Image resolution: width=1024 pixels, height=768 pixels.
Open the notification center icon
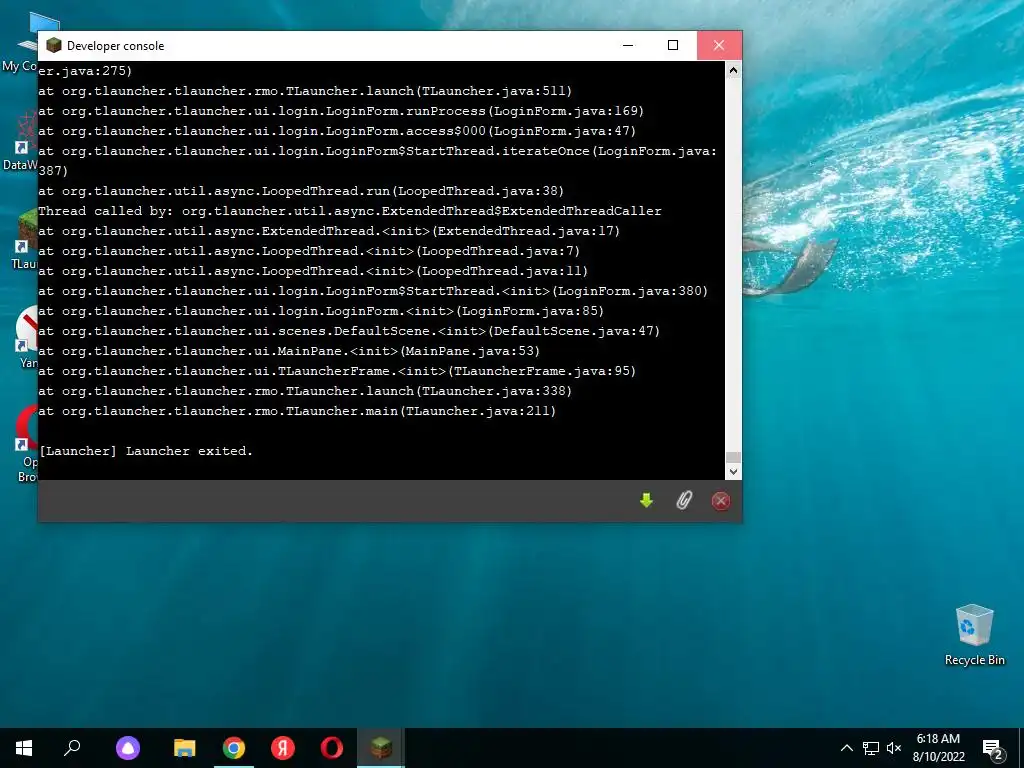point(993,748)
